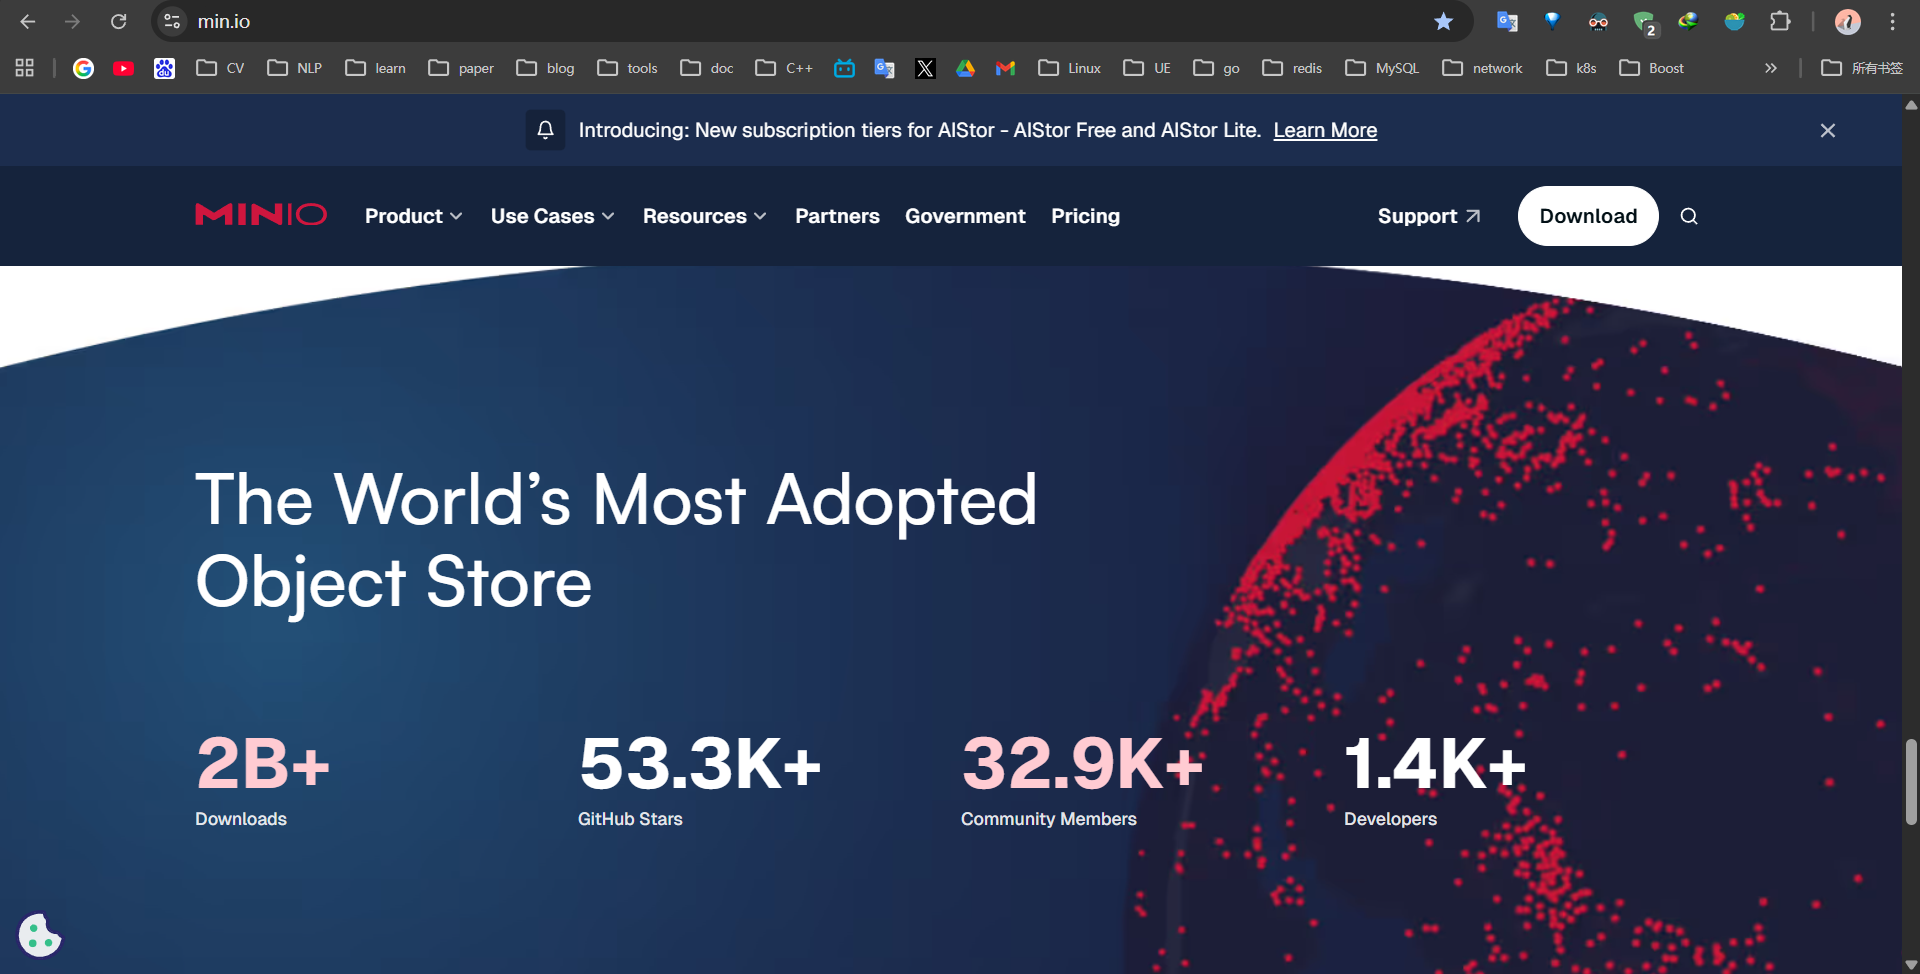
Task: Open the Apps grid shortcut
Action: (x=25, y=68)
